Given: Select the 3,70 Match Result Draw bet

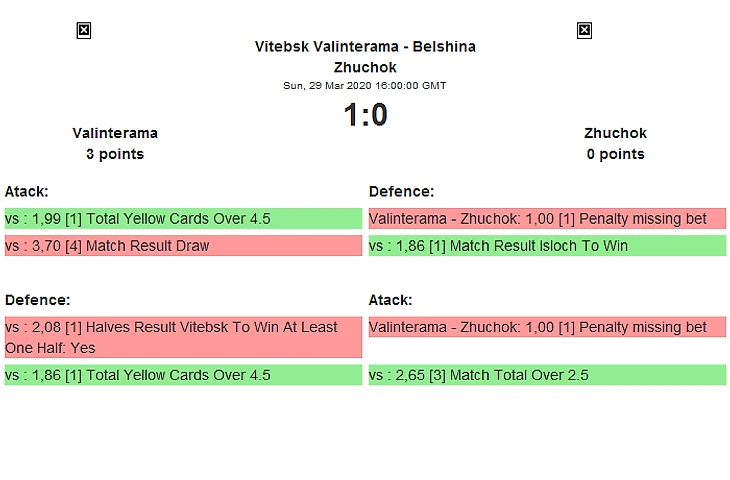Looking at the screenshot, I should tap(183, 246).
